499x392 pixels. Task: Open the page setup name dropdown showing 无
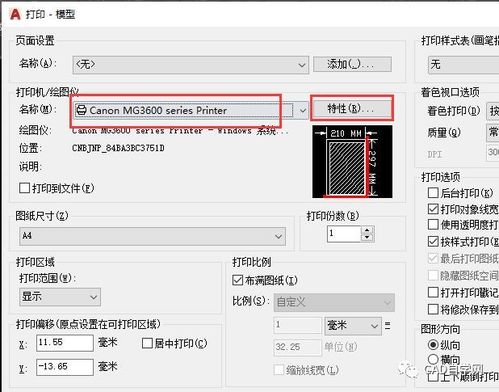[190, 65]
